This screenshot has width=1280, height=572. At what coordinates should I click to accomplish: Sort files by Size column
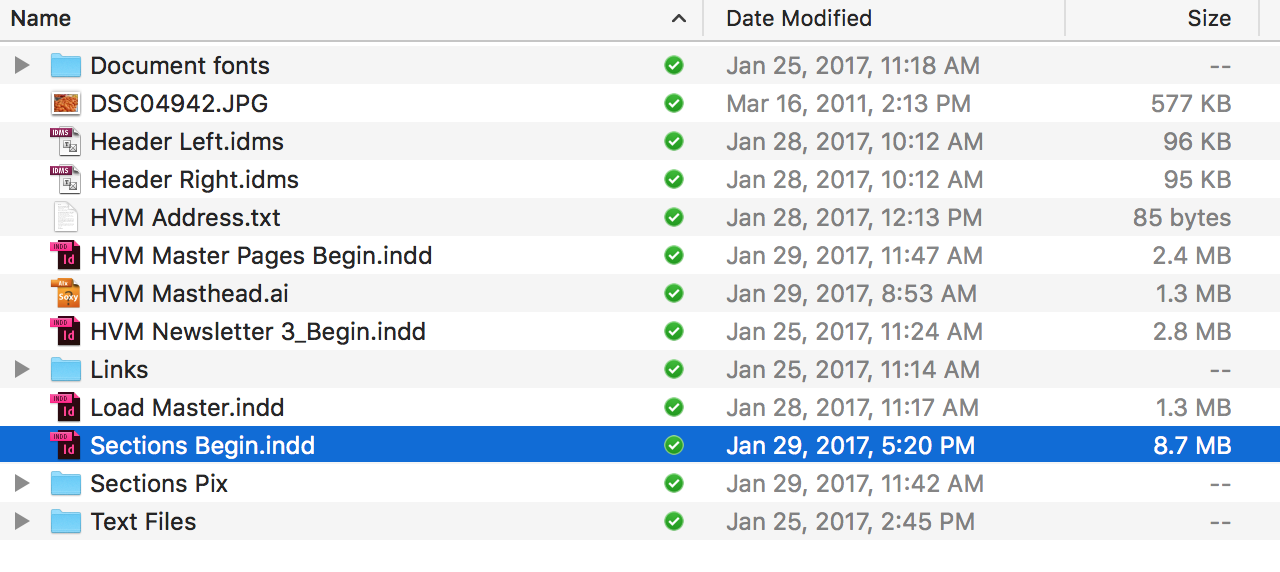[1208, 18]
